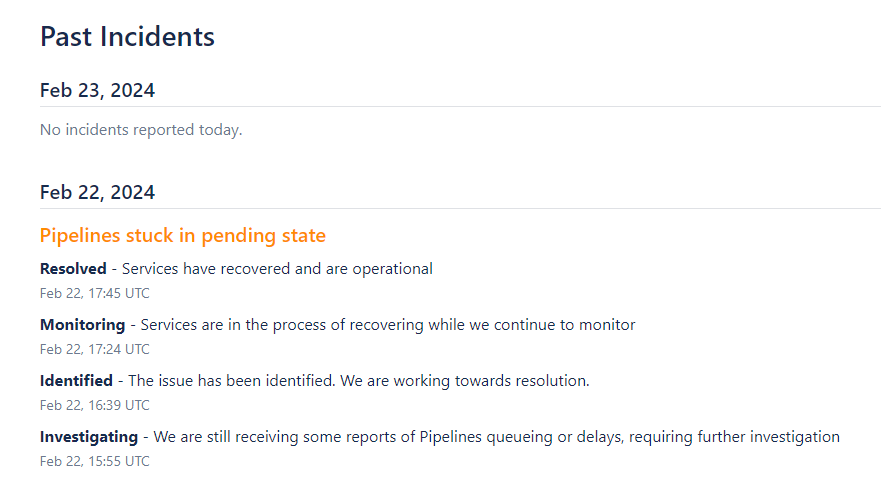Click the 'Monitoring' status label
Image resolution: width=881 pixels, height=484 pixels.
(x=83, y=325)
